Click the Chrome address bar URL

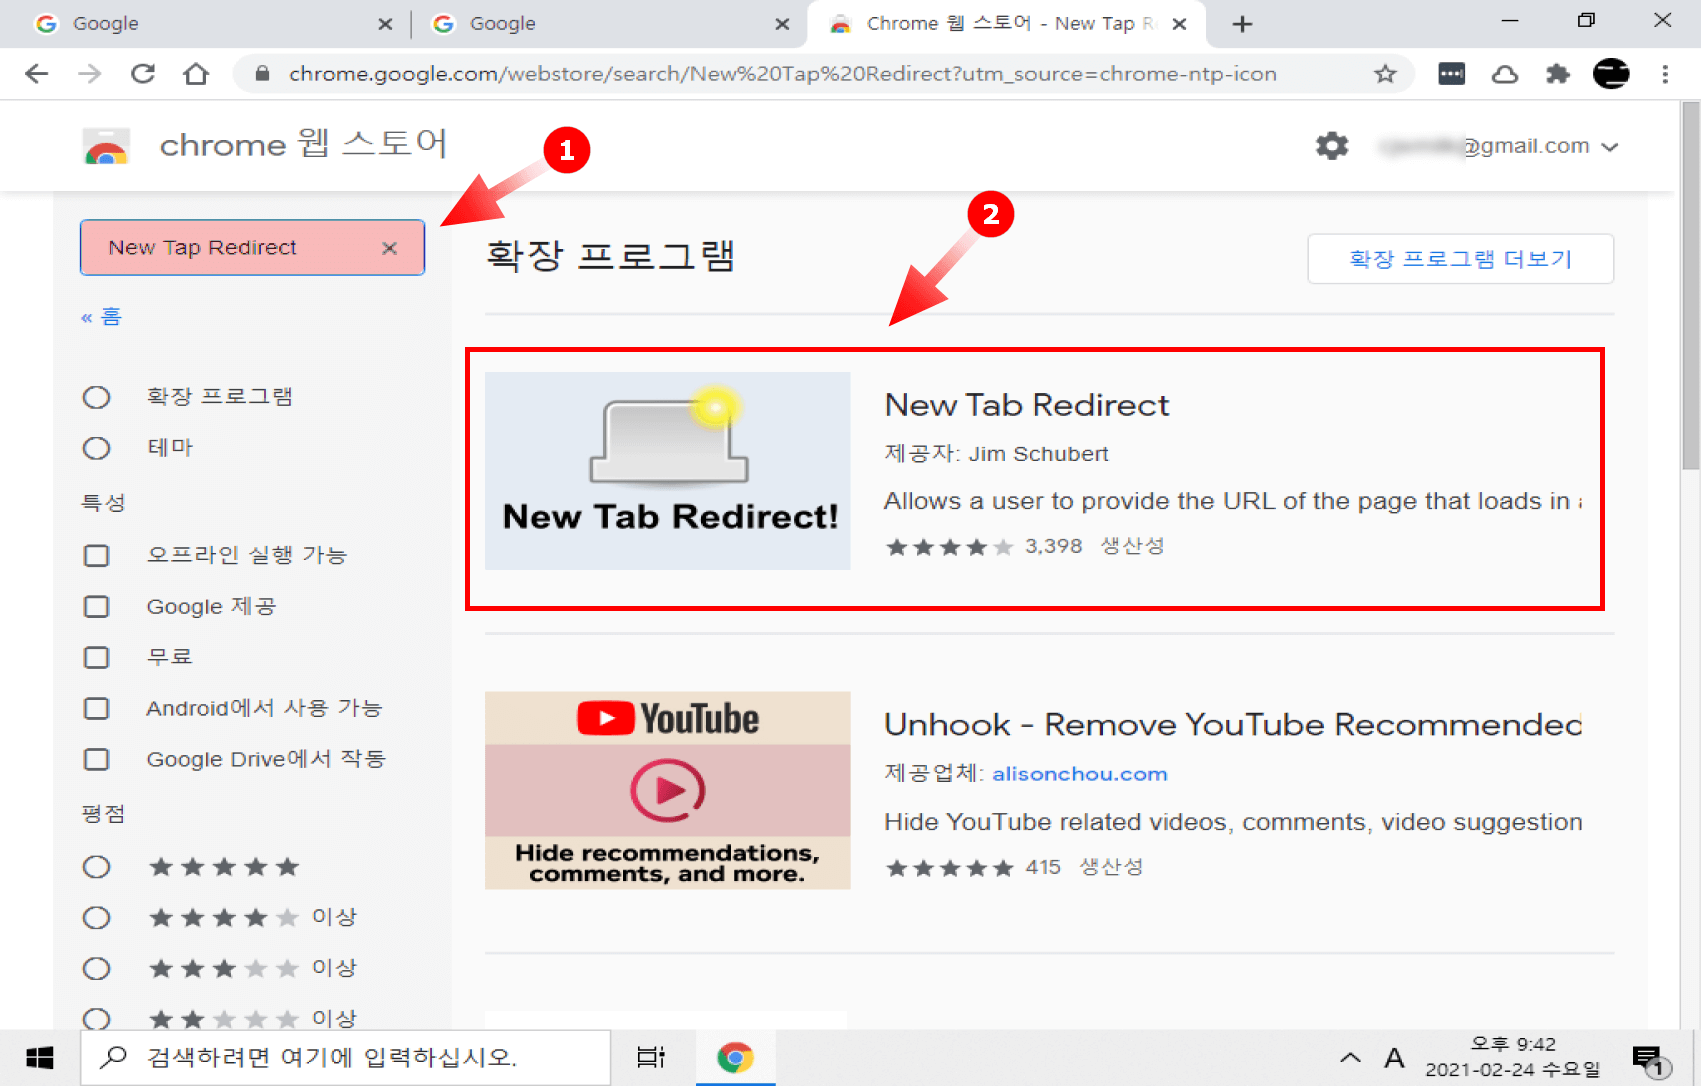[x=782, y=74]
